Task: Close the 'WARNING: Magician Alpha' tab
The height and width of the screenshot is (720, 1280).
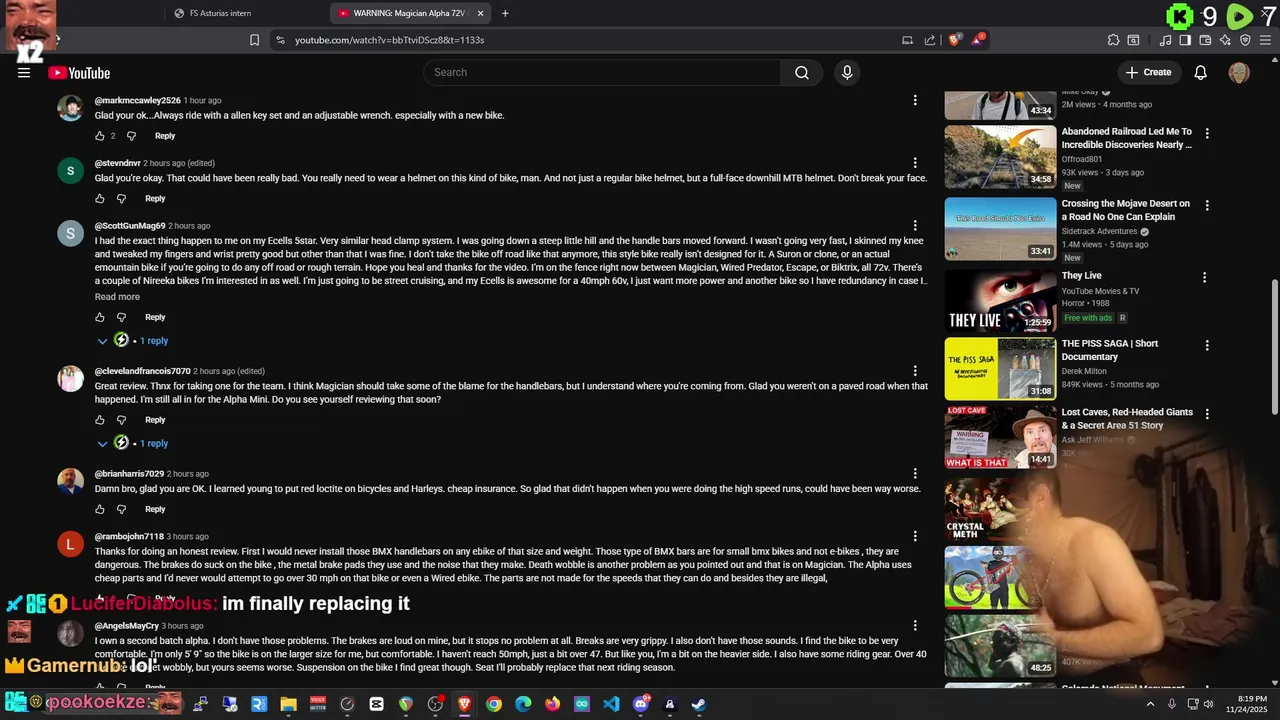Action: pyautogui.click(x=481, y=13)
